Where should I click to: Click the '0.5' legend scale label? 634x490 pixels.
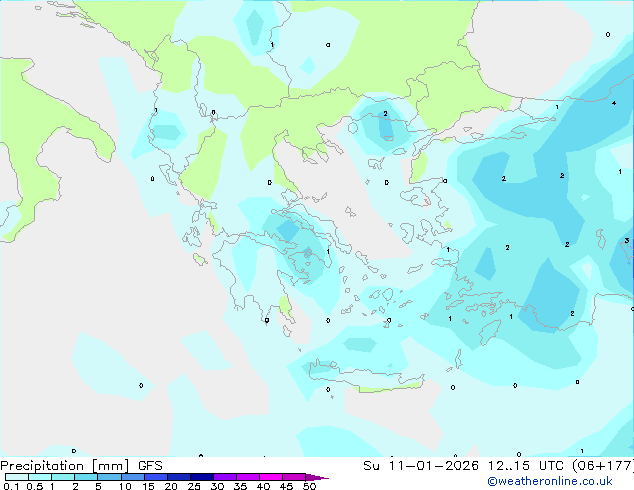(x=35, y=486)
